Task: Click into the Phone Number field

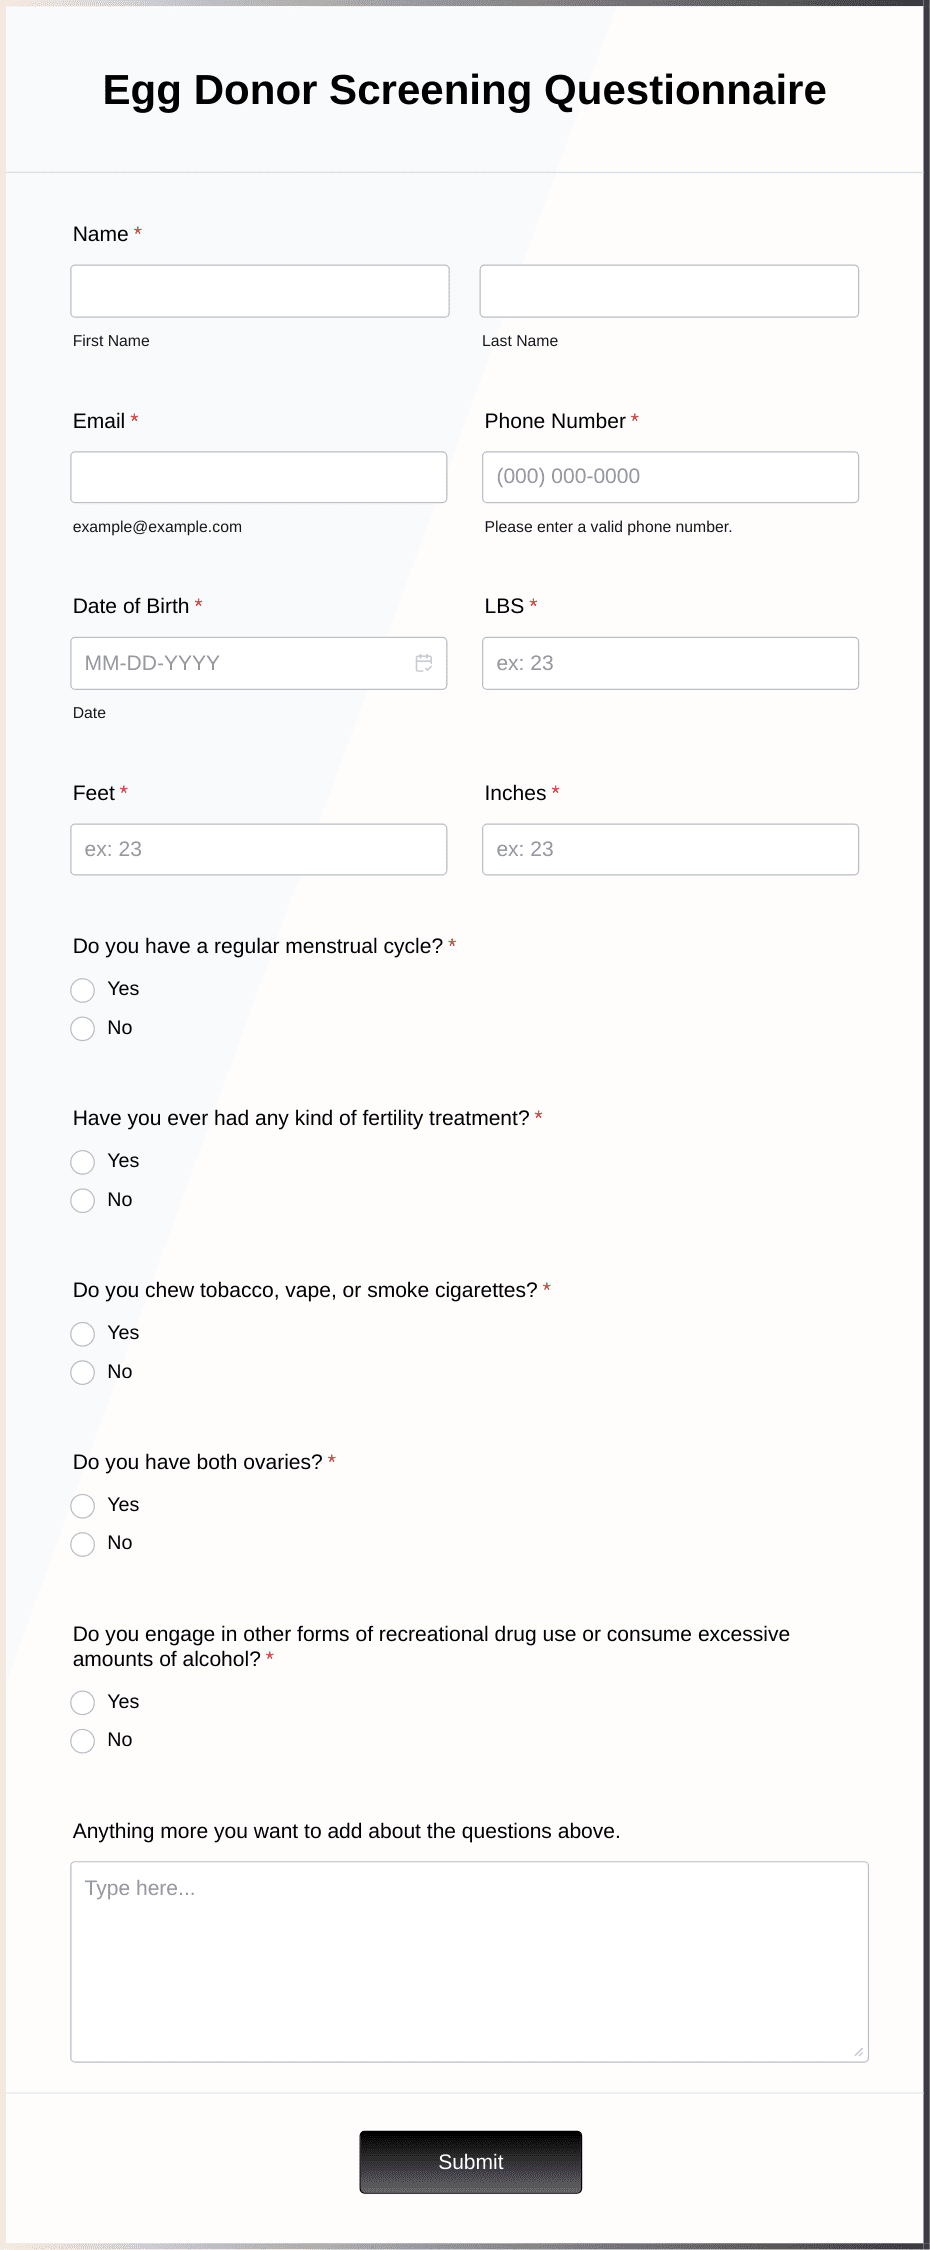Action: [668, 477]
